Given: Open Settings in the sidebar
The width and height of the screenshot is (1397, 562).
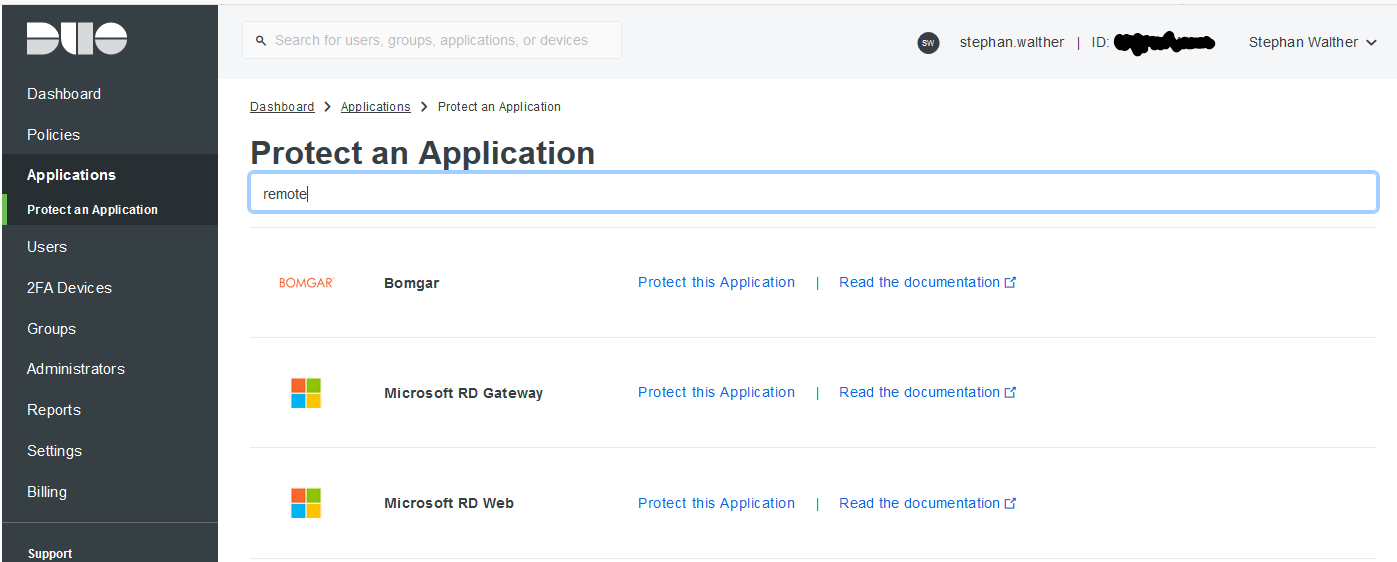Looking at the screenshot, I should pos(54,451).
